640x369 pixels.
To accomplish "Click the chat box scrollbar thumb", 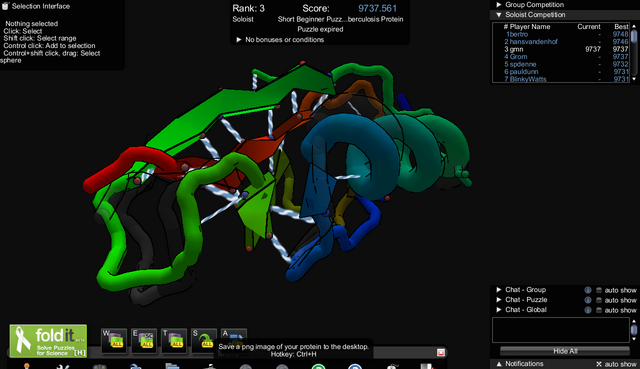I will tap(634, 329).
